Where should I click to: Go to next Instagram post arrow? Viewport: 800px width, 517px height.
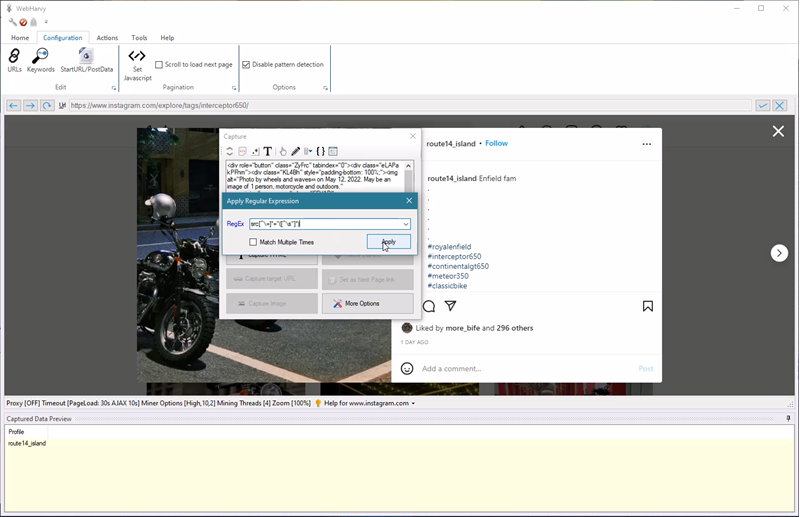click(x=779, y=253)
